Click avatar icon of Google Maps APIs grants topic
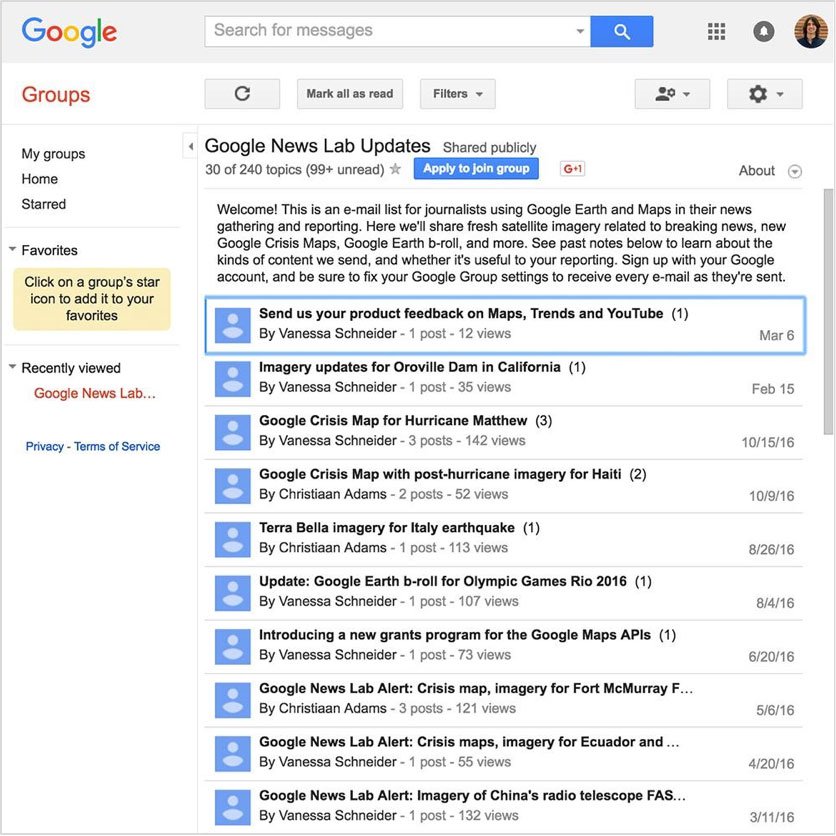This screenshot has width=836, height=836. pyautogui.click(x=232, y=647)
